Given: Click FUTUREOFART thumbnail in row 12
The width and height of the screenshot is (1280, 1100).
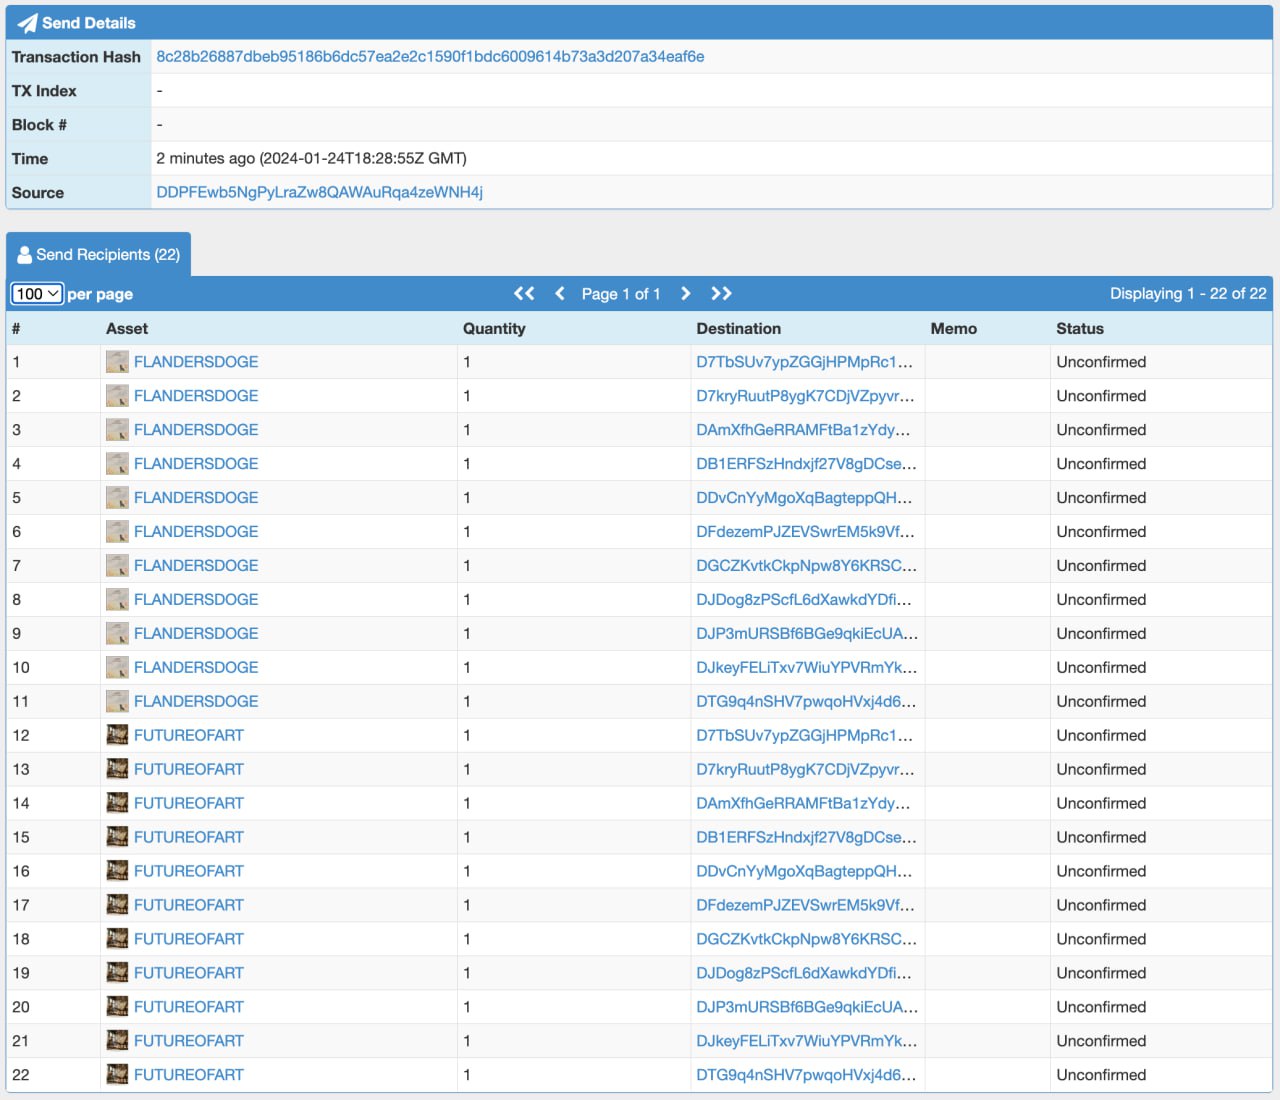Looking at the screenshot, I should click(117, 736).
